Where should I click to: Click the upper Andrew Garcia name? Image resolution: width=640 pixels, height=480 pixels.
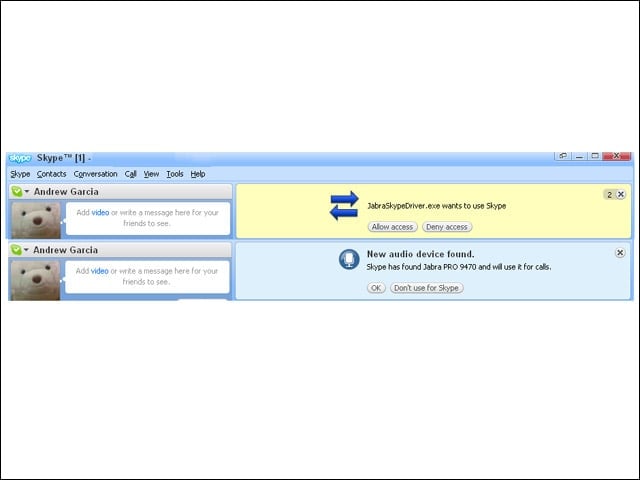coord(66,191)
